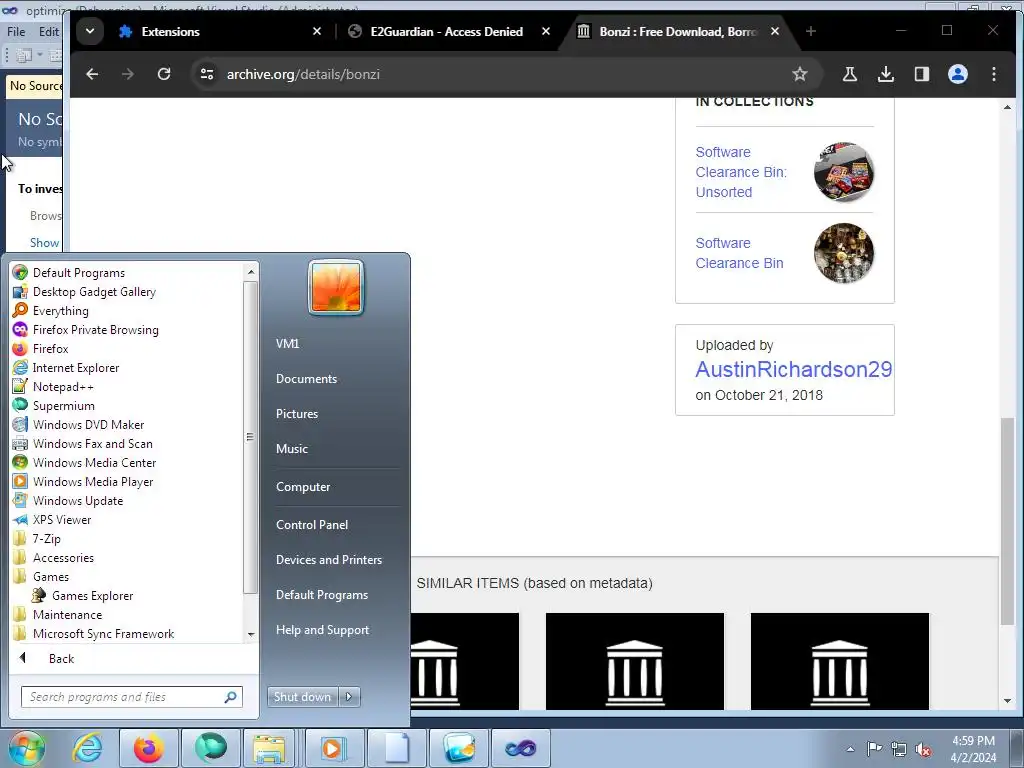Collapse the Games folder

pyautogui.click(x=51, y=577)
